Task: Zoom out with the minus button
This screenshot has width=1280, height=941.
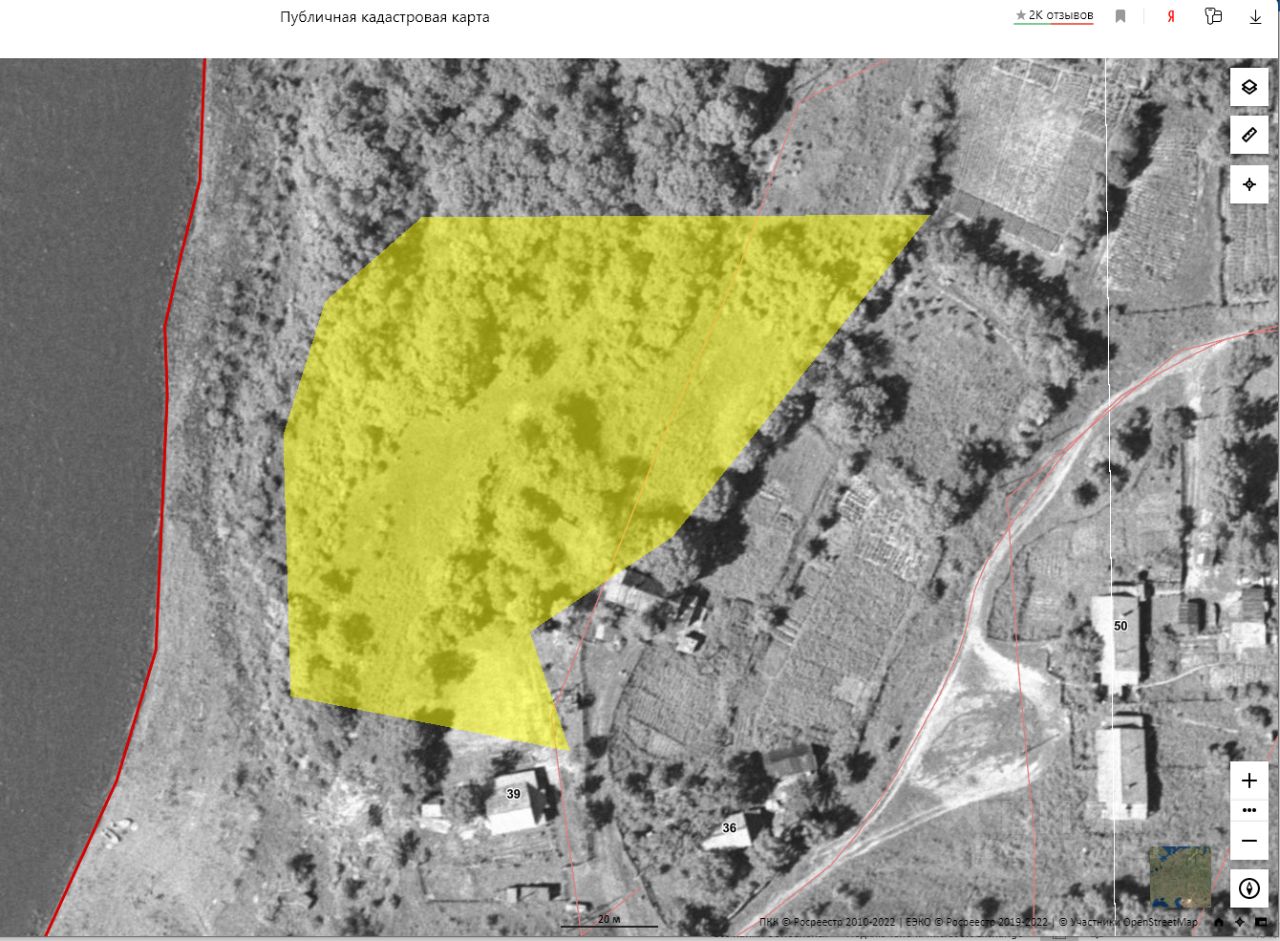Action: coord(1249,841)
